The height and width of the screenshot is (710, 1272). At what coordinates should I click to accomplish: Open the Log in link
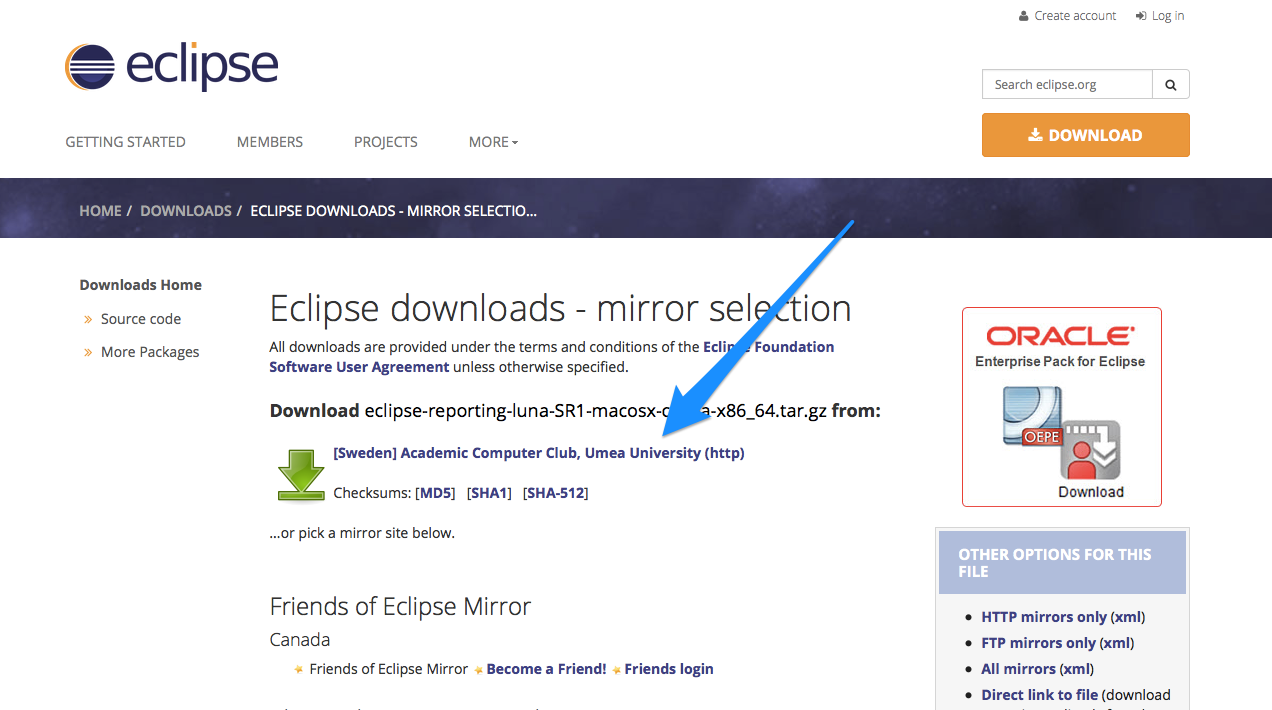tap(1160, 16)
